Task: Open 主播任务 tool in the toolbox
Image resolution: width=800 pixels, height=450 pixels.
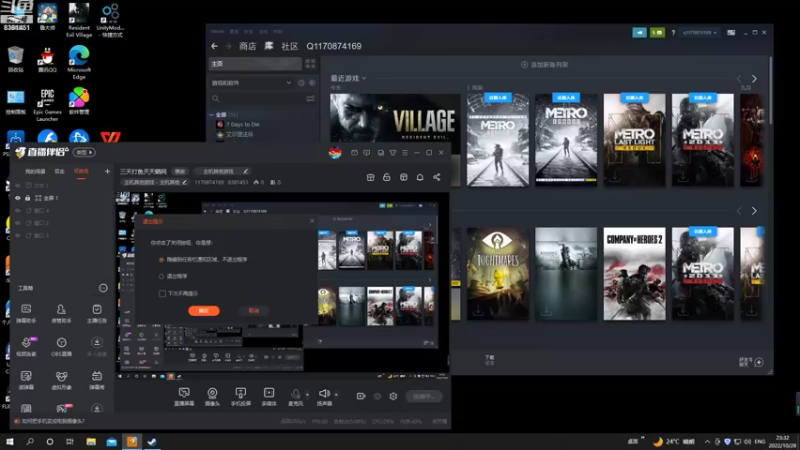Action: pyautogui.click(x=96, y=313)
